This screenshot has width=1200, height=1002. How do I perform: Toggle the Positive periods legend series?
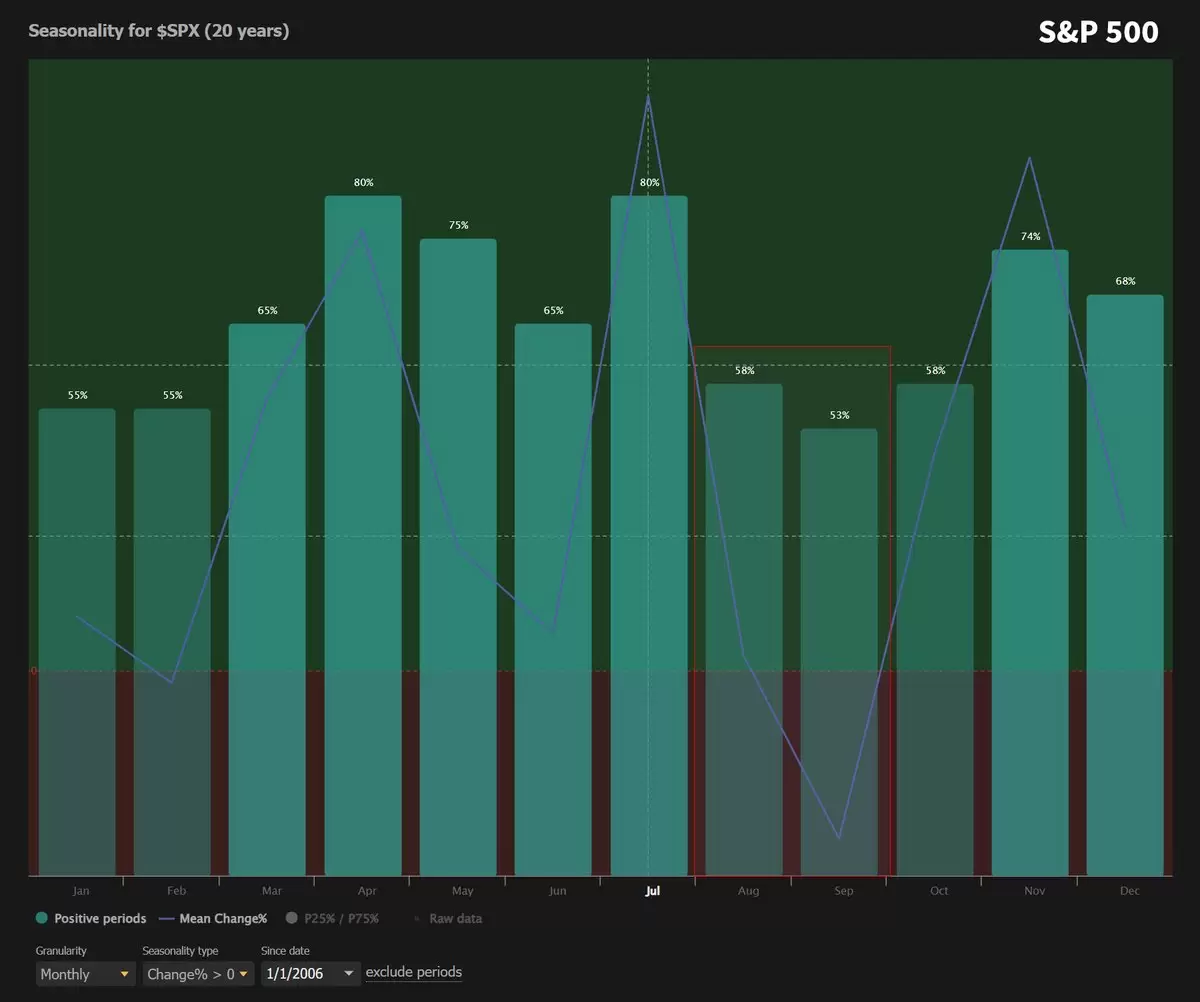[x=91, y=918]
